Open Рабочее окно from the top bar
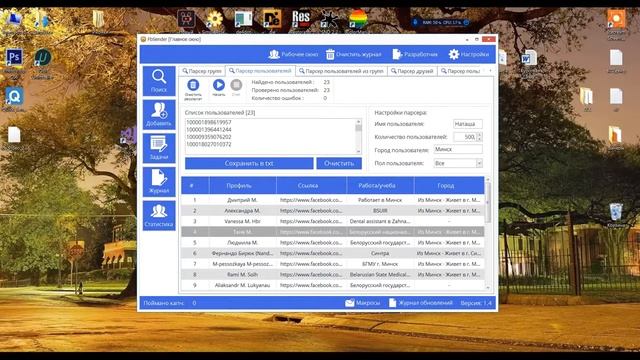The image size is (640, 360). tap(293, 54)
